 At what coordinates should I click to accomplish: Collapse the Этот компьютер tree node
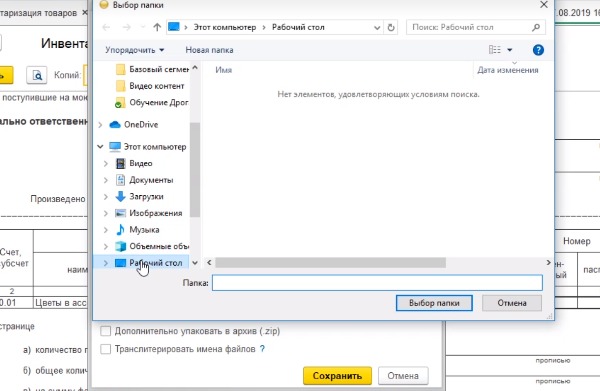(x=100, y=147)
